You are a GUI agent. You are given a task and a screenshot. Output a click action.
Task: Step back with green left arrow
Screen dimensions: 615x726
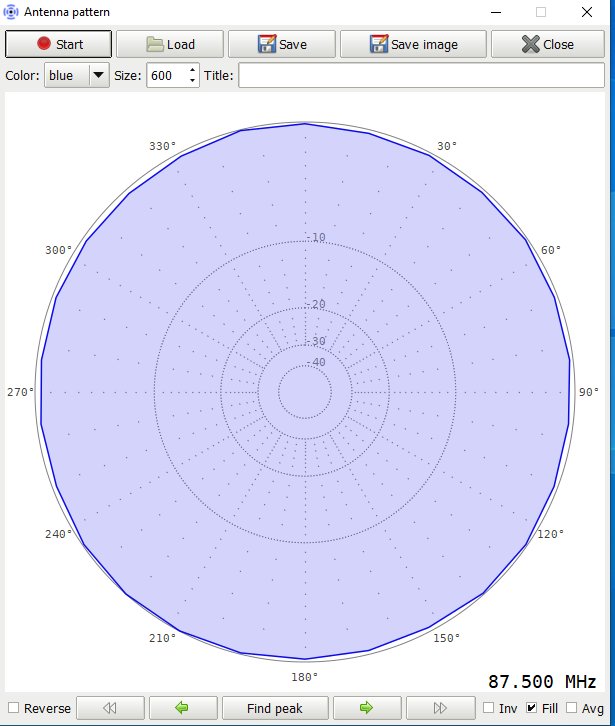181,708
